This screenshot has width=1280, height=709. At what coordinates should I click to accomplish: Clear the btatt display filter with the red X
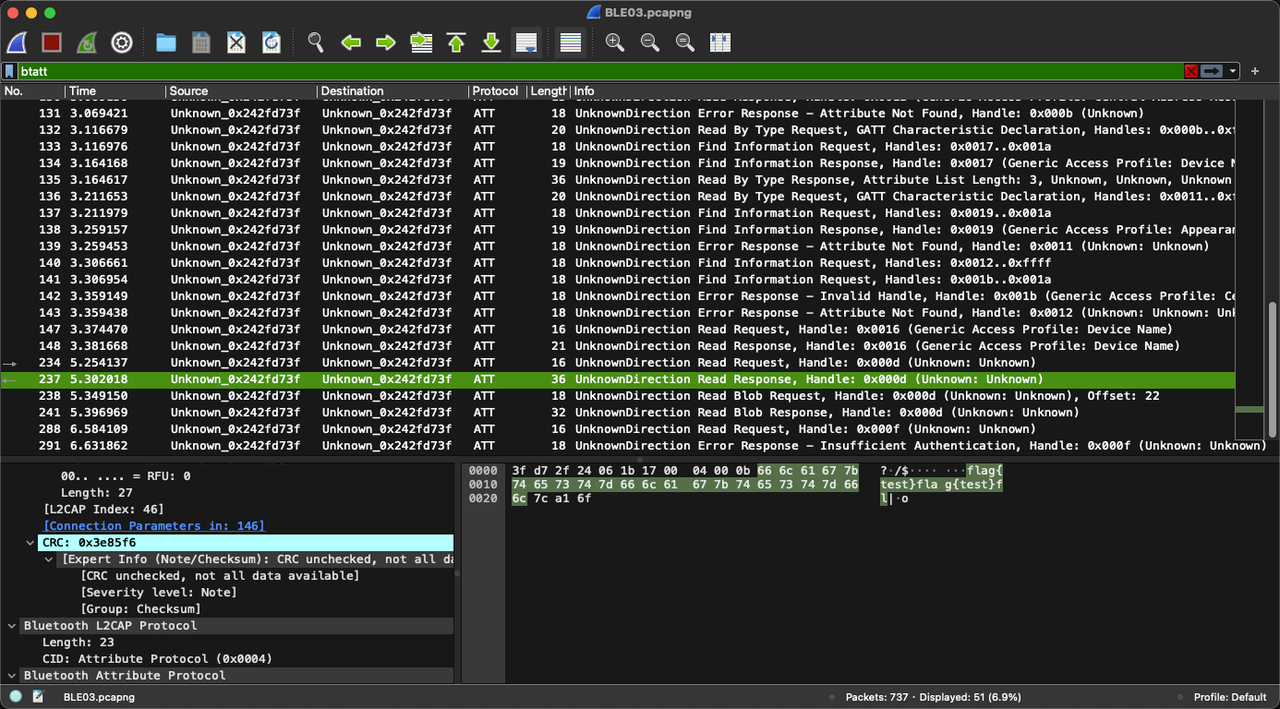pos(1190,71)
